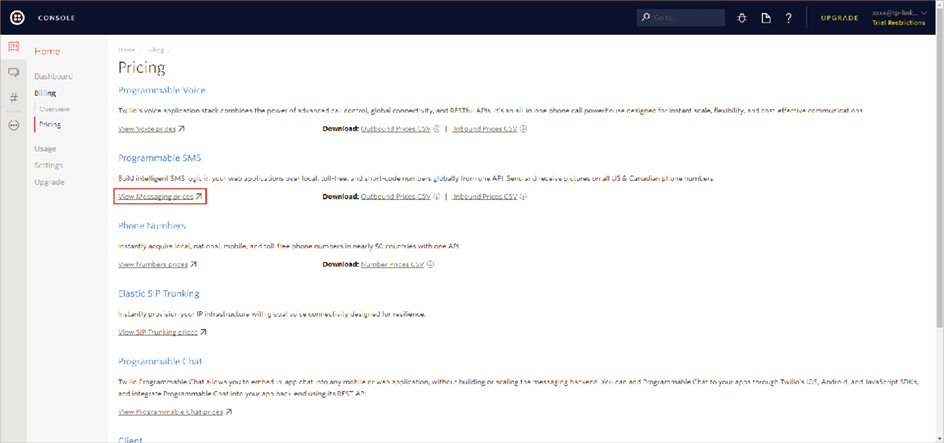Open the Trial Restrictions link
This screenshot has height=443, width=944.
tap(898, 23)
